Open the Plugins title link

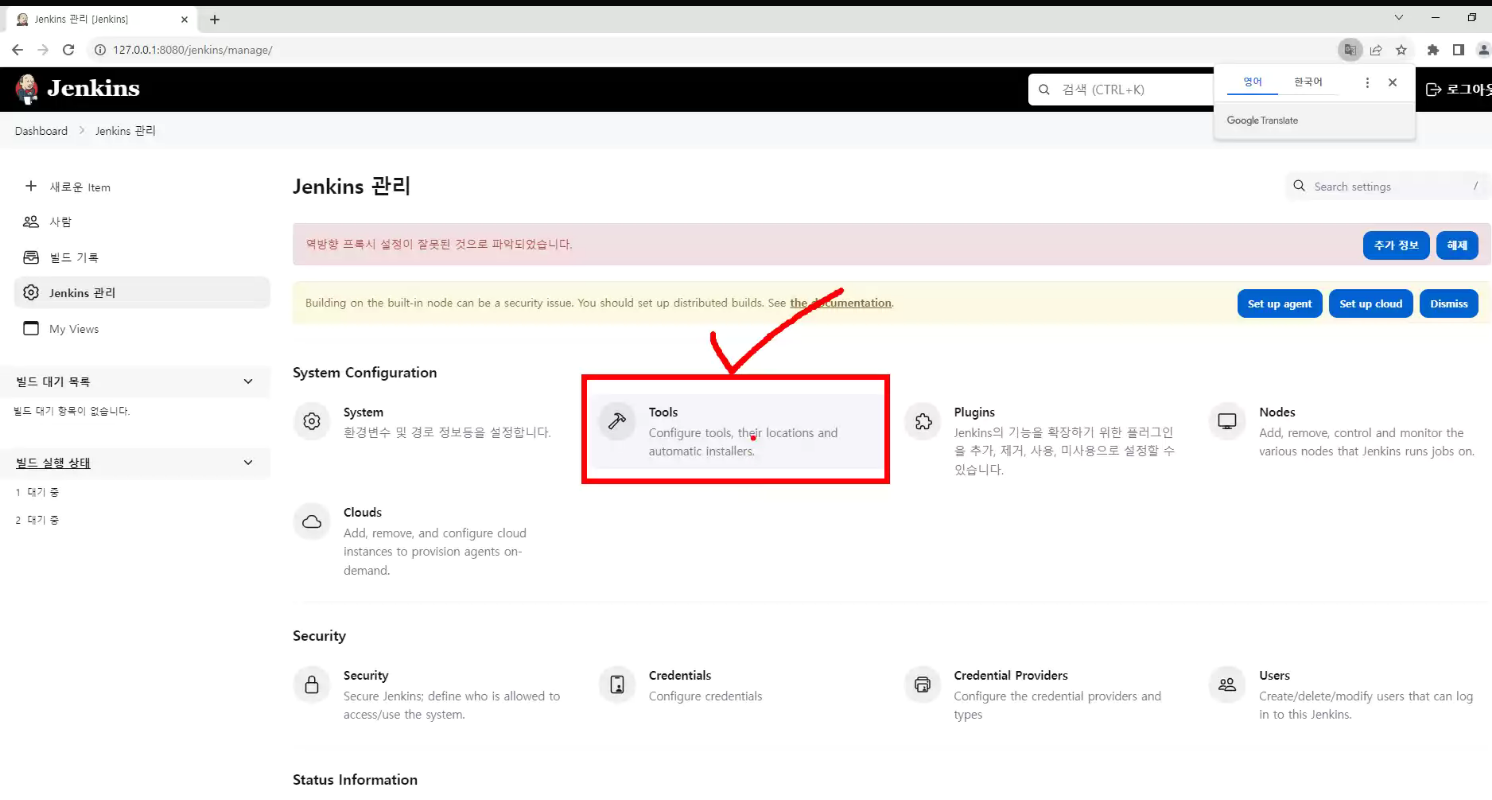[x=974, y=412]
